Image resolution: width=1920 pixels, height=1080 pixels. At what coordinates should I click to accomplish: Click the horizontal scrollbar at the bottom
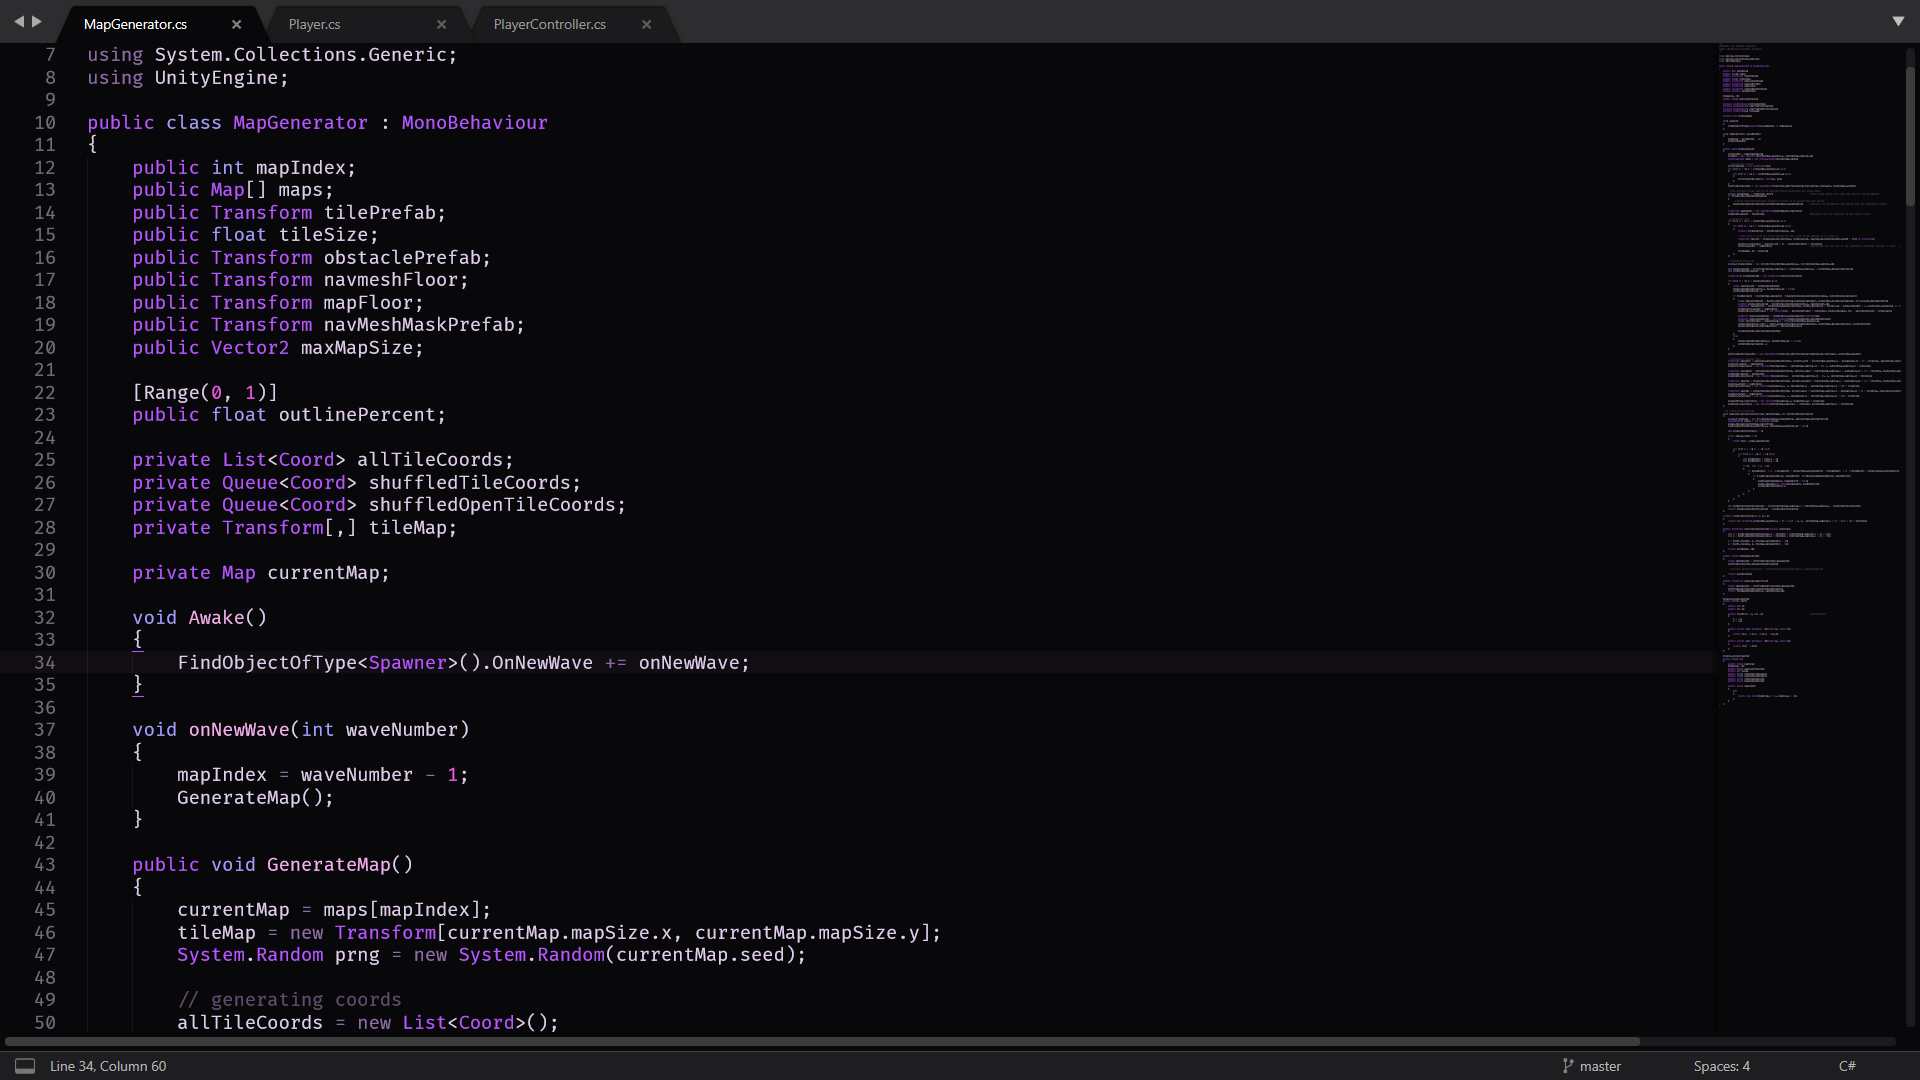pyautogui.click(x=820, y=1041)
